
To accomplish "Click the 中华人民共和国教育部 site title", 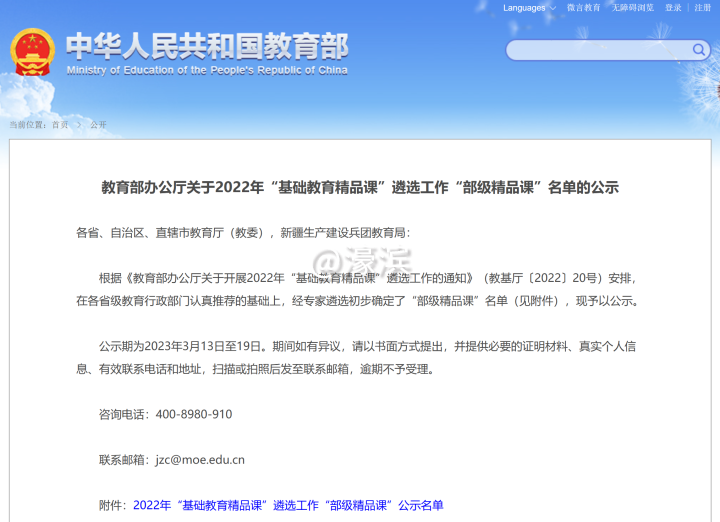I will 207,46.
